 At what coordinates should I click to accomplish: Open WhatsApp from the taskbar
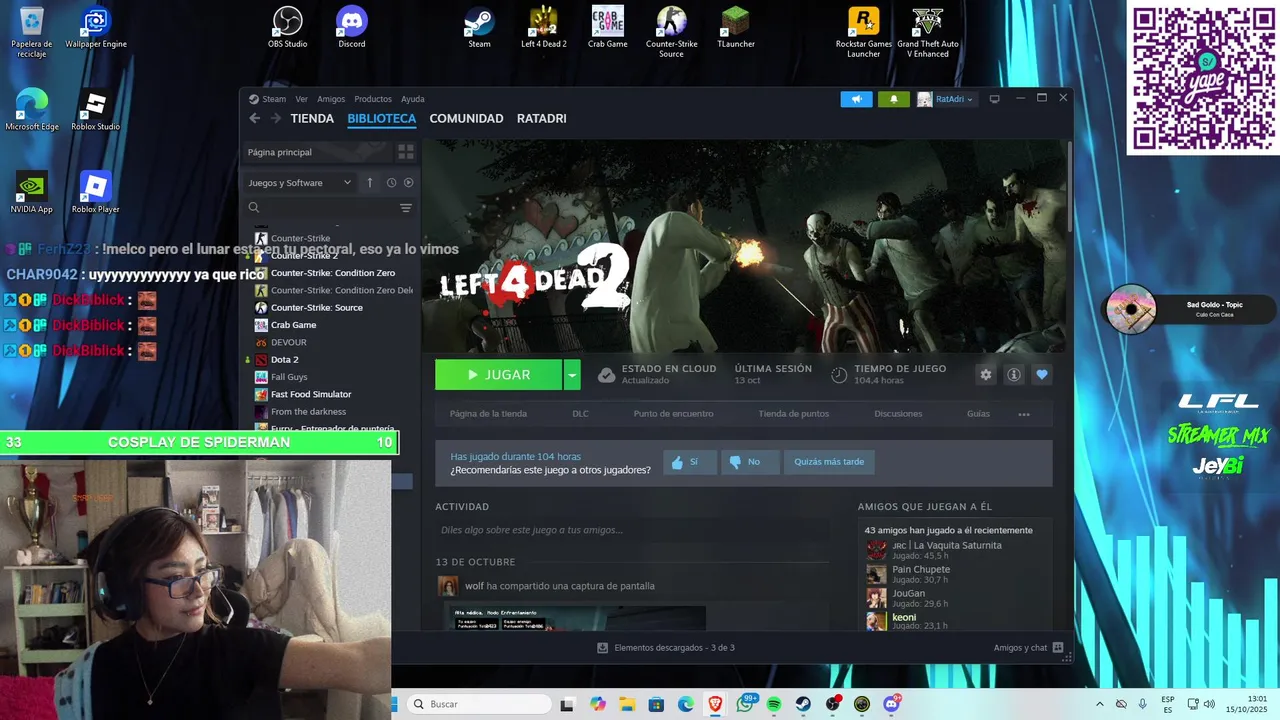745,704
